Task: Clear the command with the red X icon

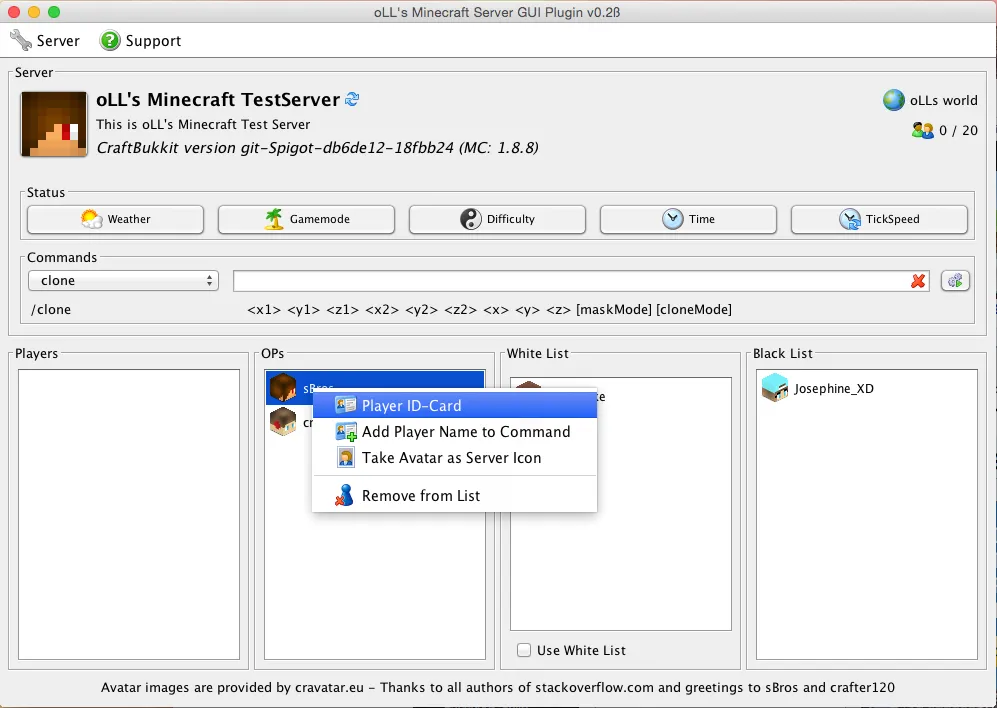Action: 918,281
